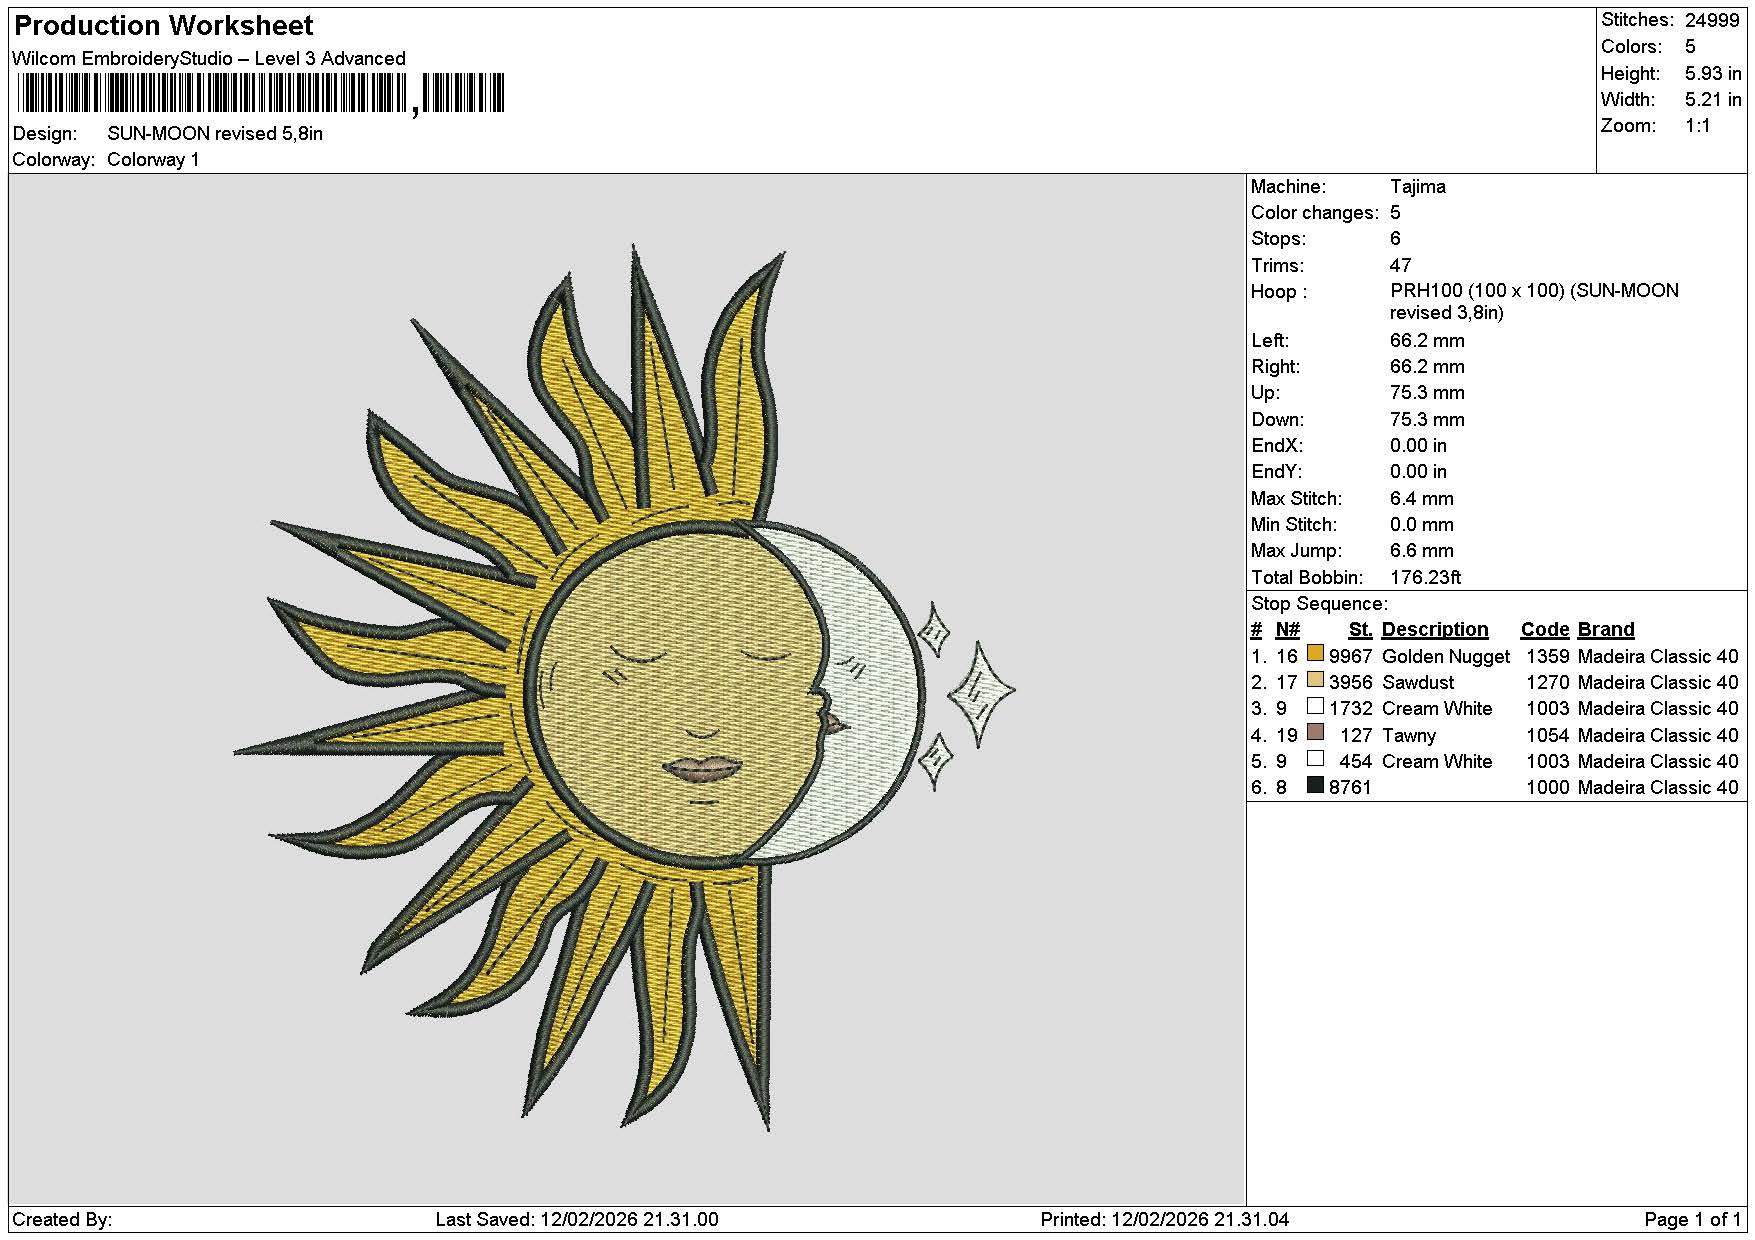Click the 'Brand' column header
Viewport: 1755px width, 1240px height.
[x=1606, y=629]
